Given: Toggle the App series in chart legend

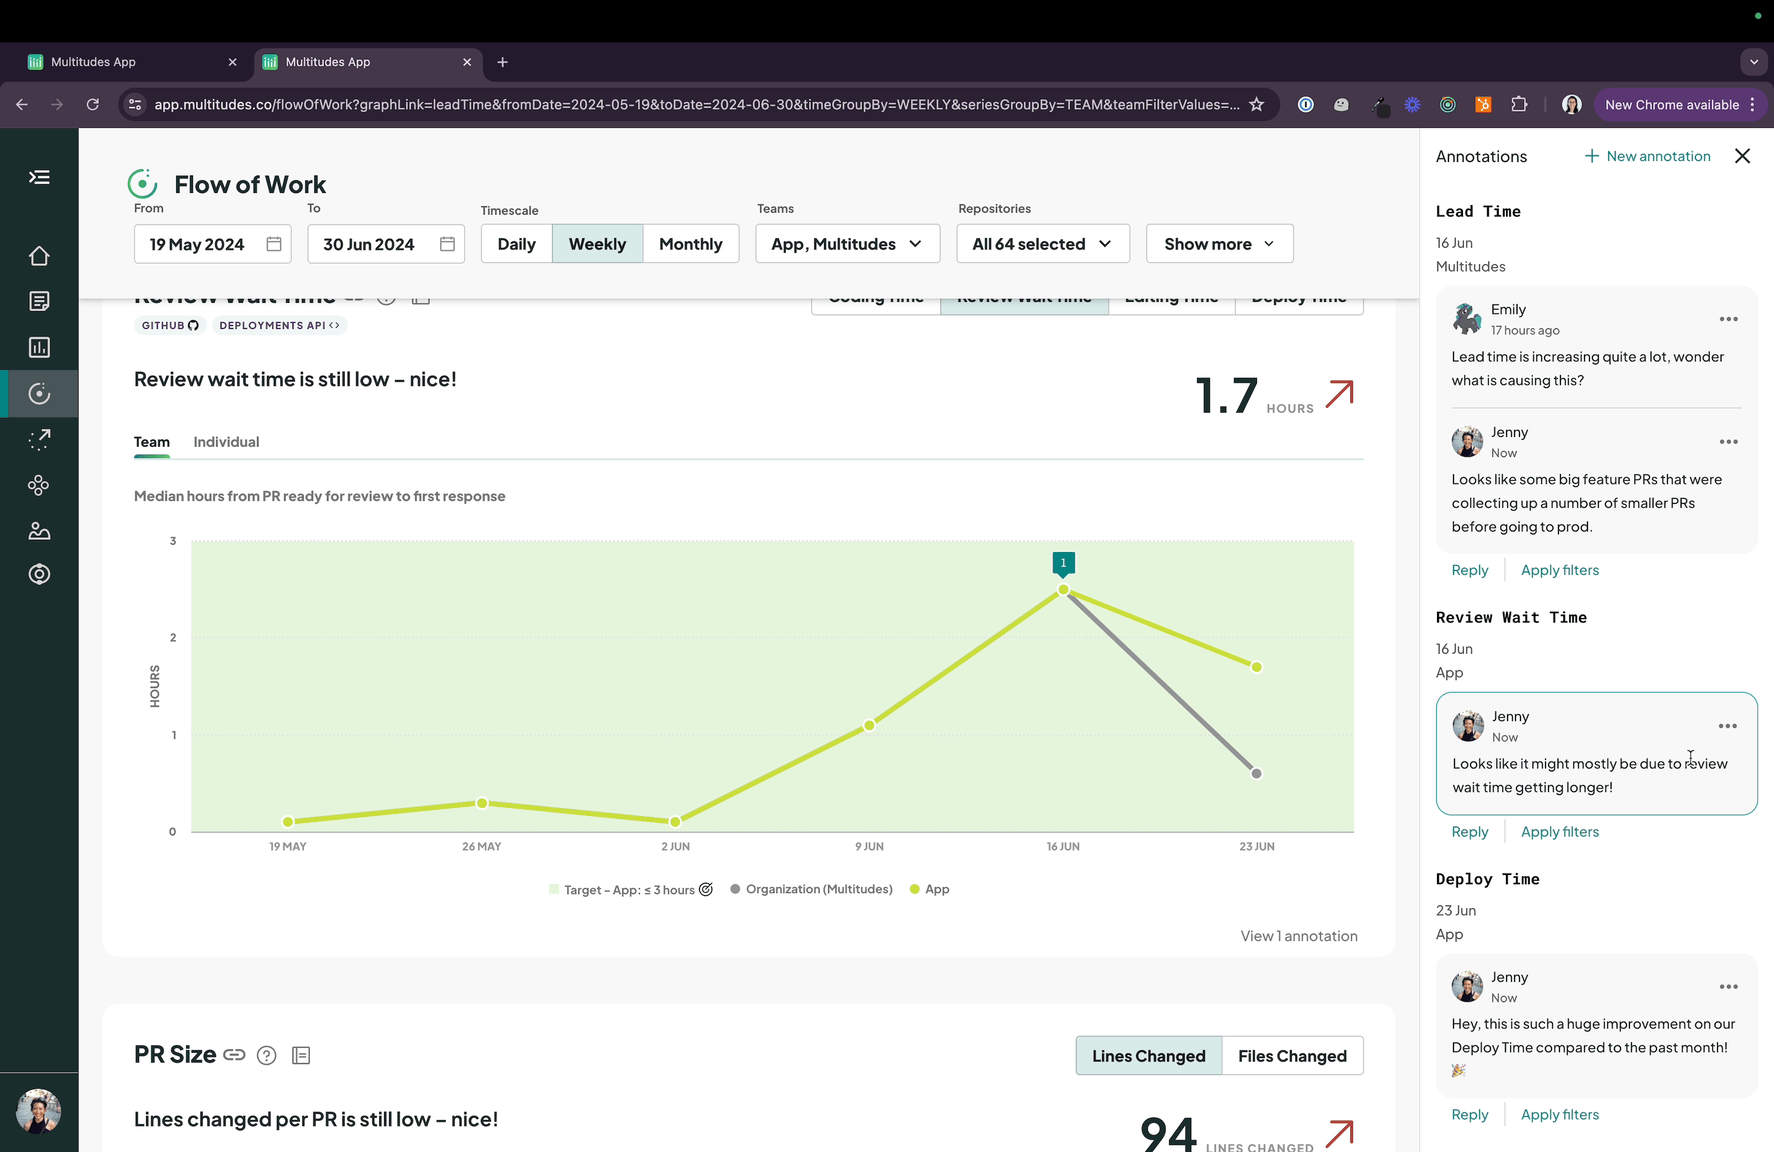Looking at the screenshot, I should click(x=930, y=889).
